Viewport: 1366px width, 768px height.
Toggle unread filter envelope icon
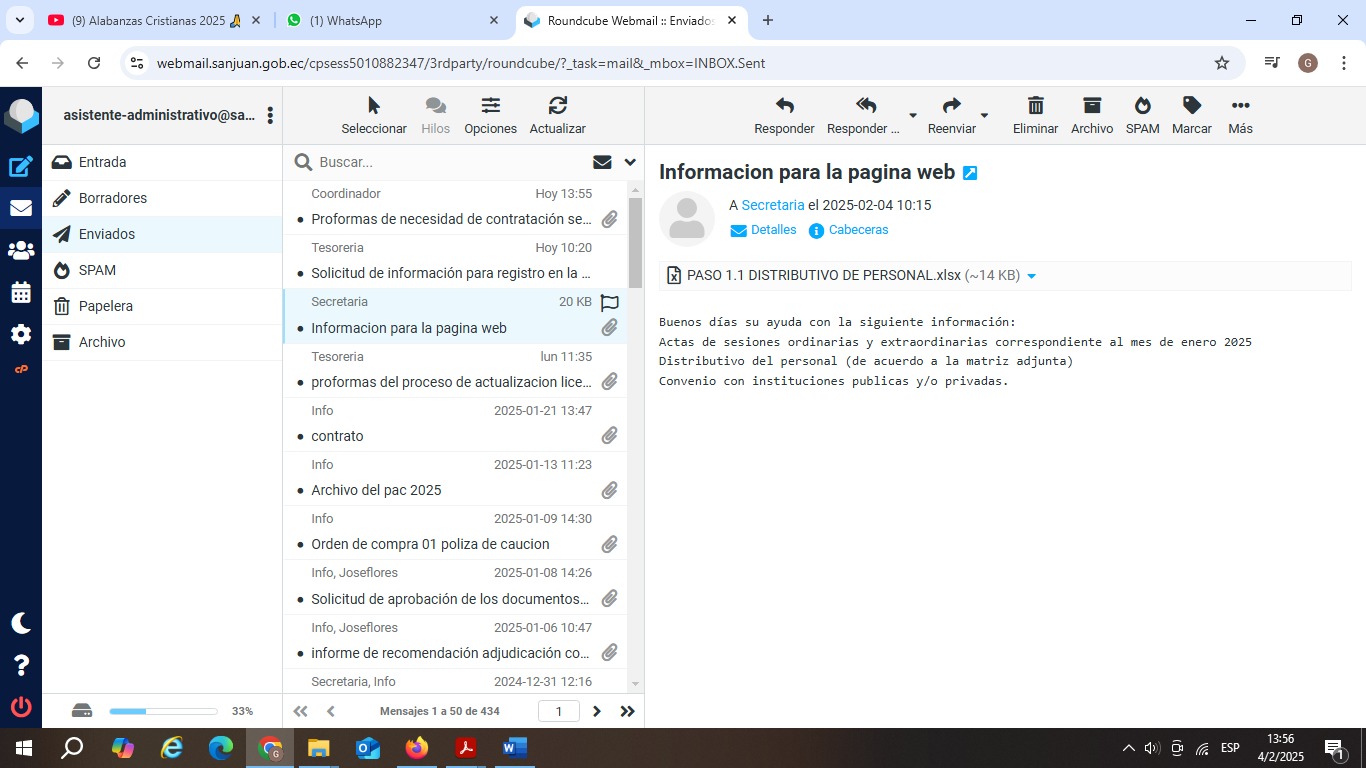[x=602, y=162]
